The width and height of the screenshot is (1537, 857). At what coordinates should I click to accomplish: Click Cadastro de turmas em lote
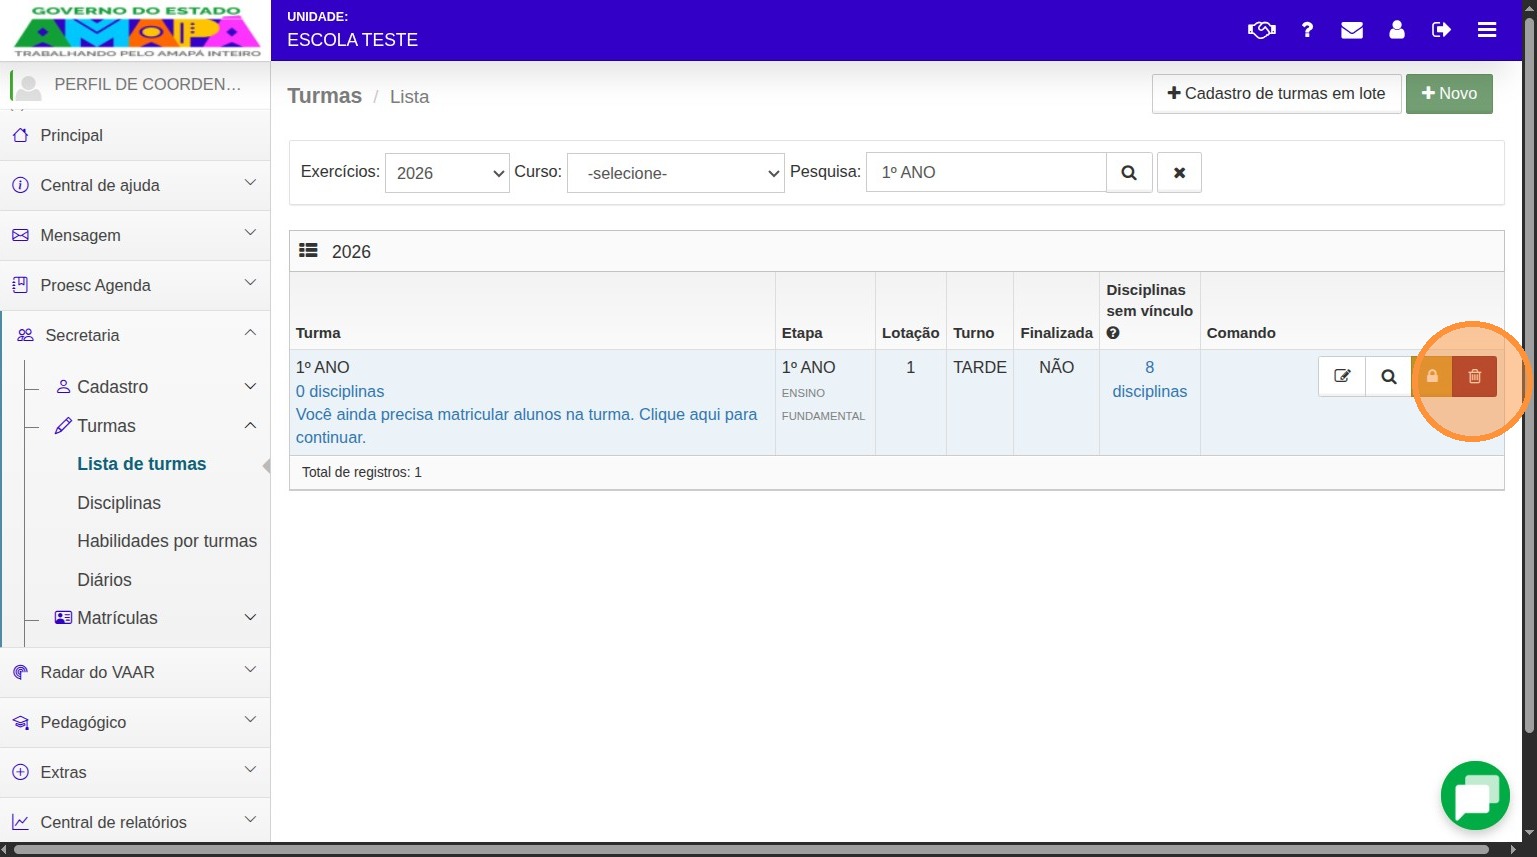1276,93
